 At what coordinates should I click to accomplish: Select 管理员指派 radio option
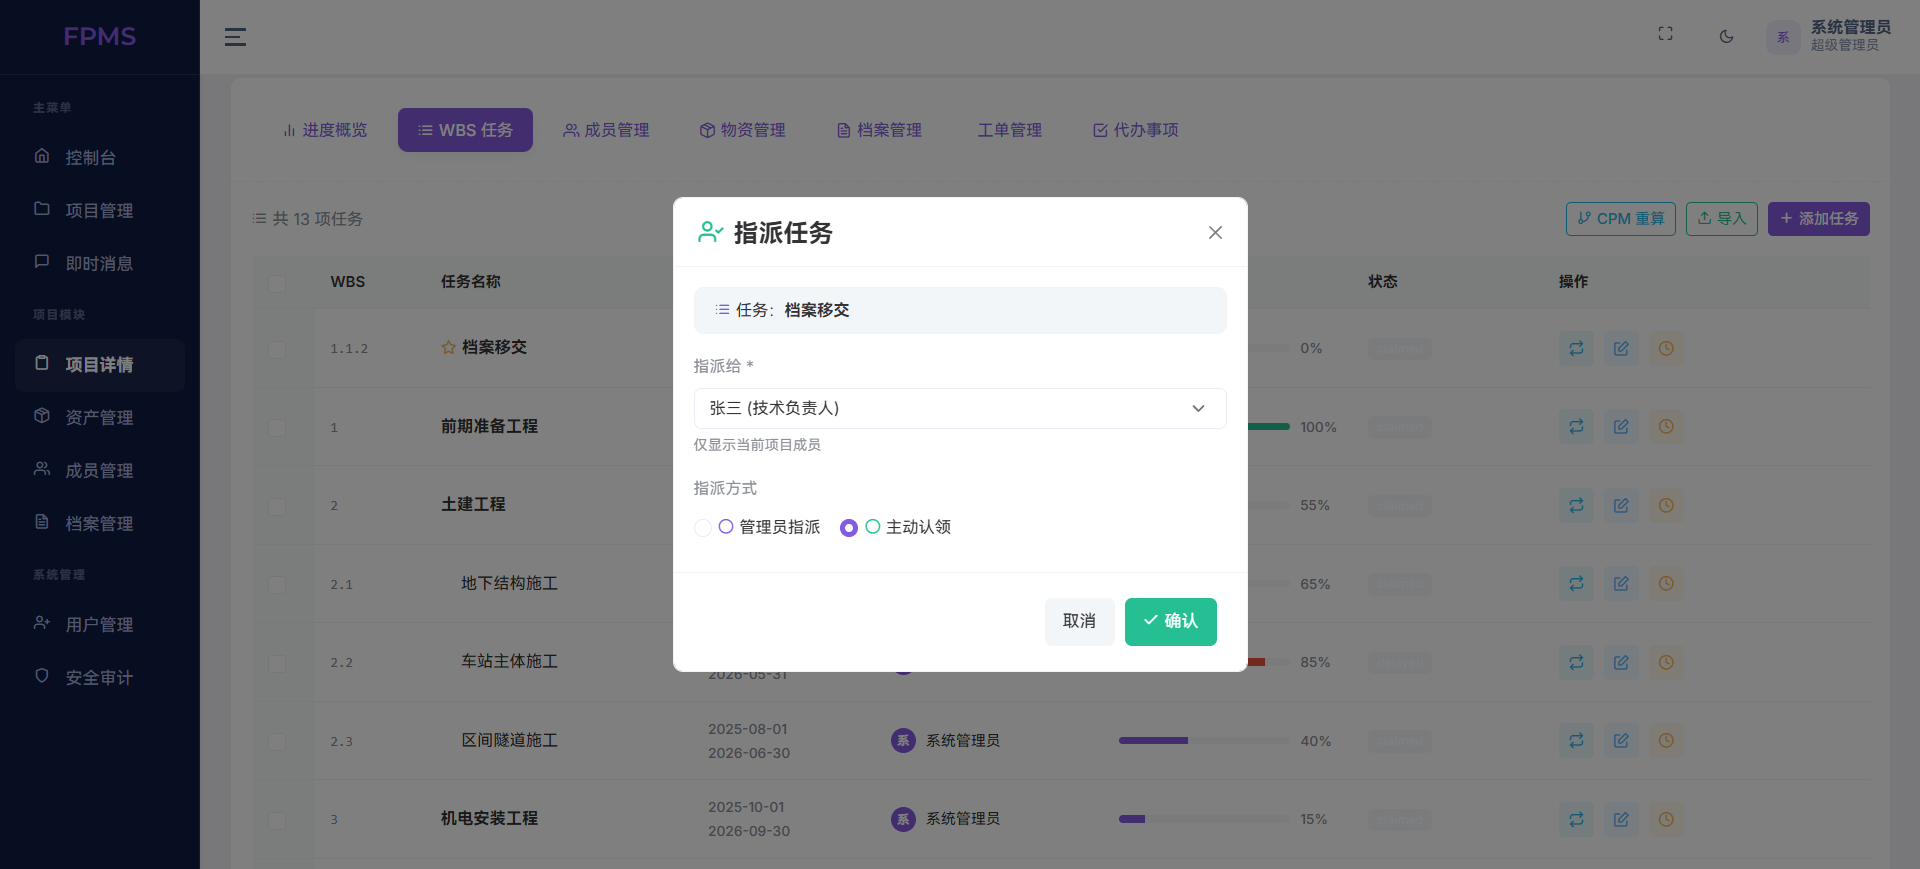pos(703,528)
